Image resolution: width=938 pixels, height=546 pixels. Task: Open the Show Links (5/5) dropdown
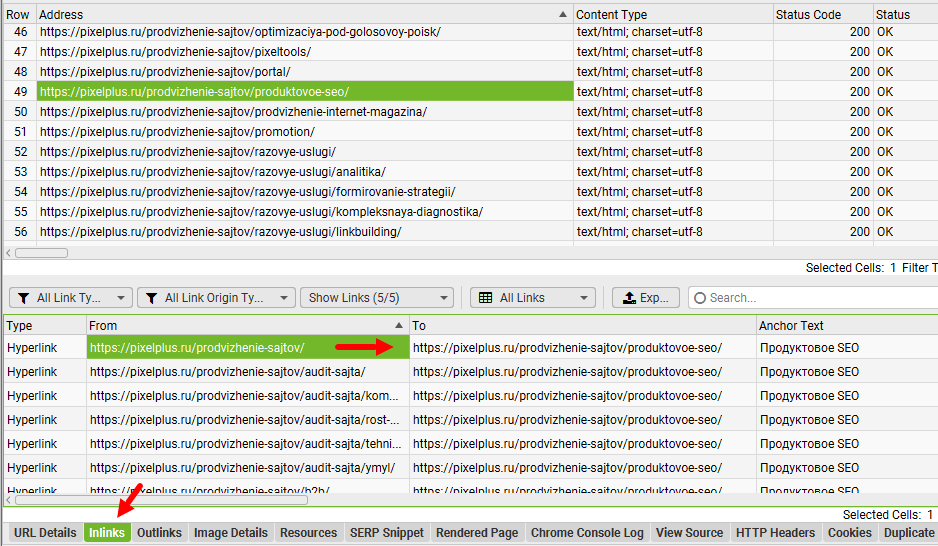(x=376, y=298)
